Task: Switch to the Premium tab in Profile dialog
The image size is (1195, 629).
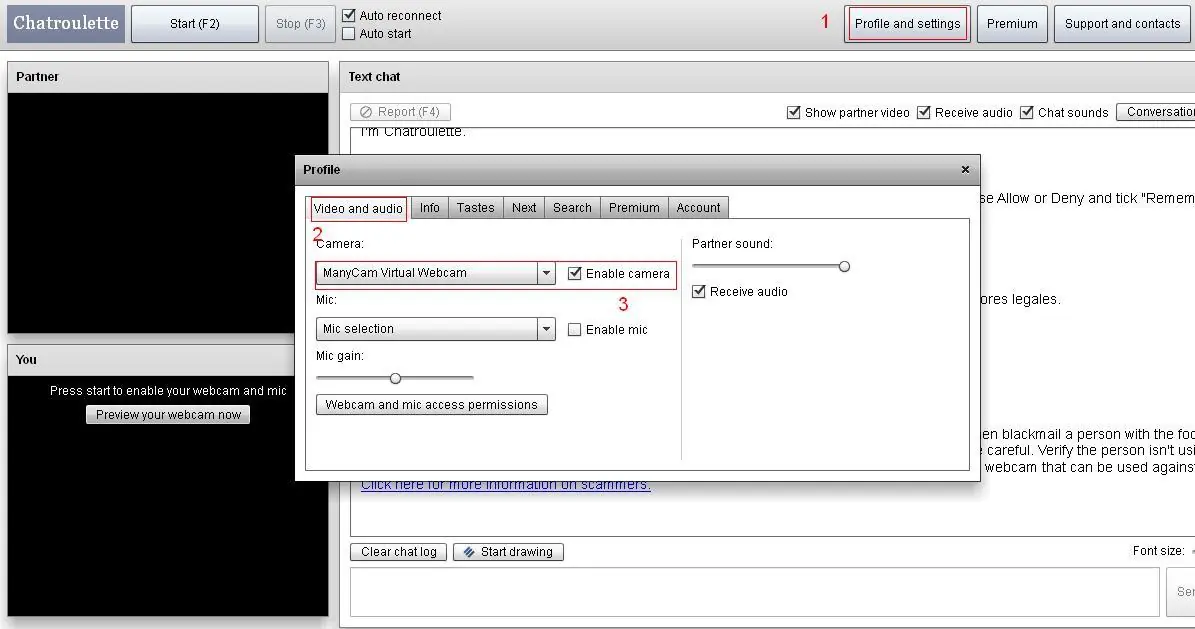Action: [634, 207]
